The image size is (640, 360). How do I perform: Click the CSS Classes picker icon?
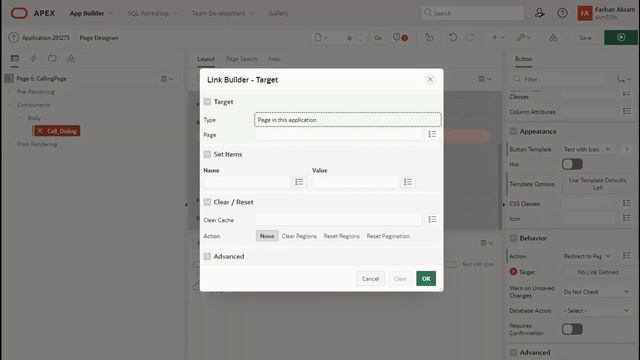[x=627, y=203]
